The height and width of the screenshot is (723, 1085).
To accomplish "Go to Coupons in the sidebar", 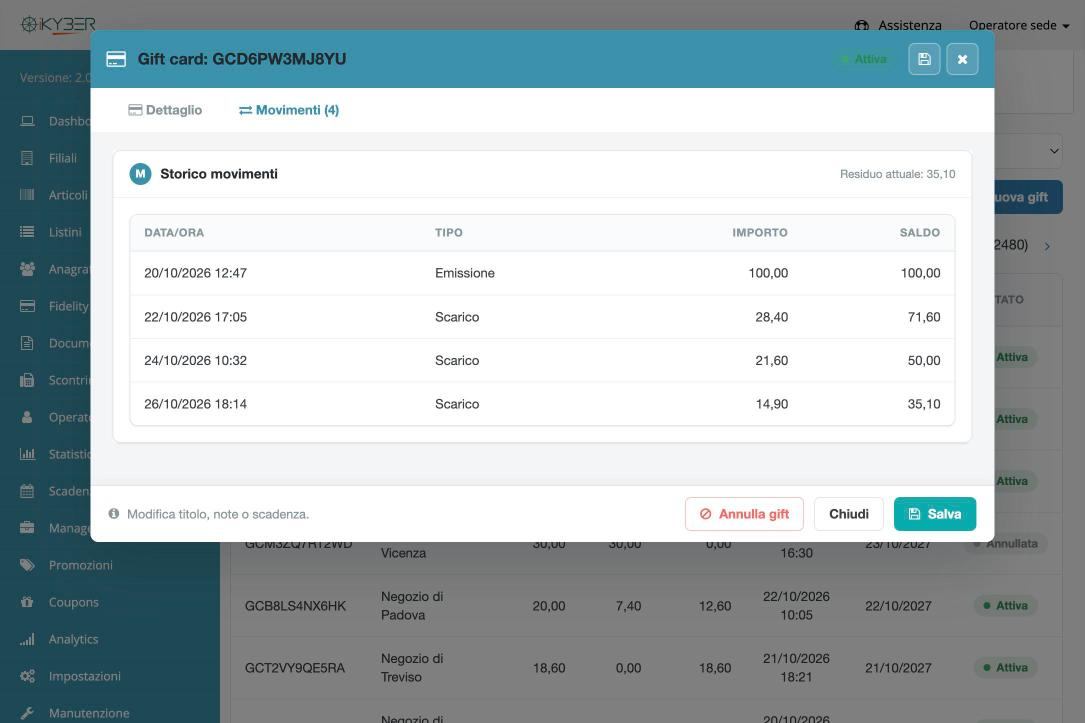I will (73, 602).
